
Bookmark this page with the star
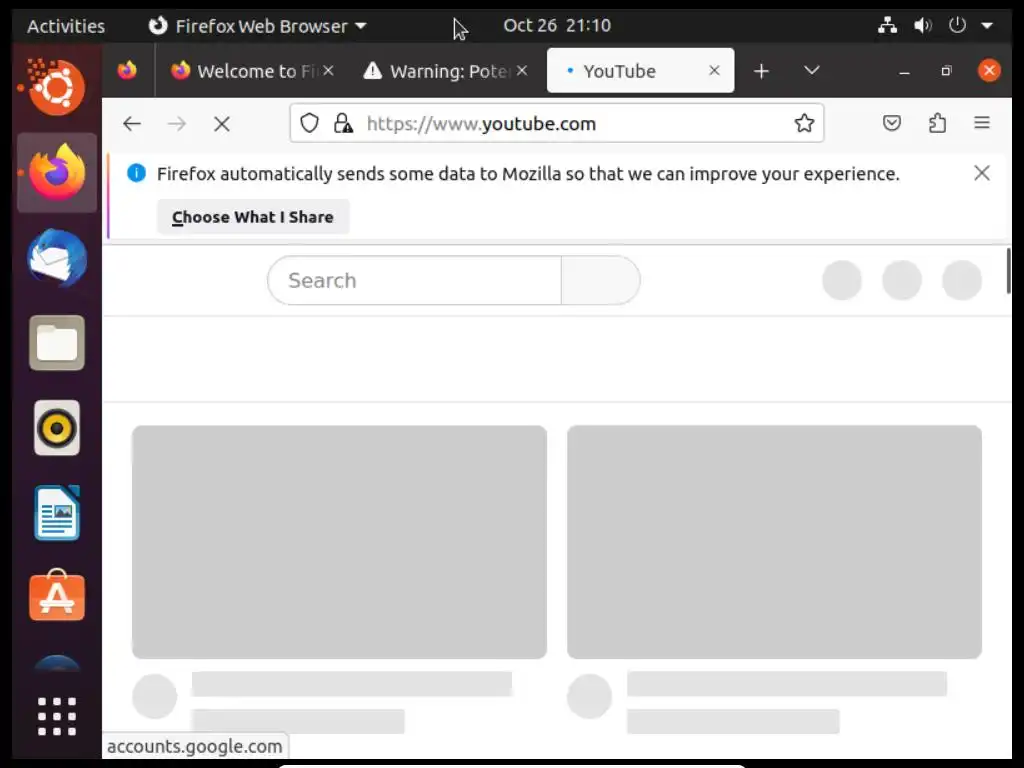coord(804,123)
